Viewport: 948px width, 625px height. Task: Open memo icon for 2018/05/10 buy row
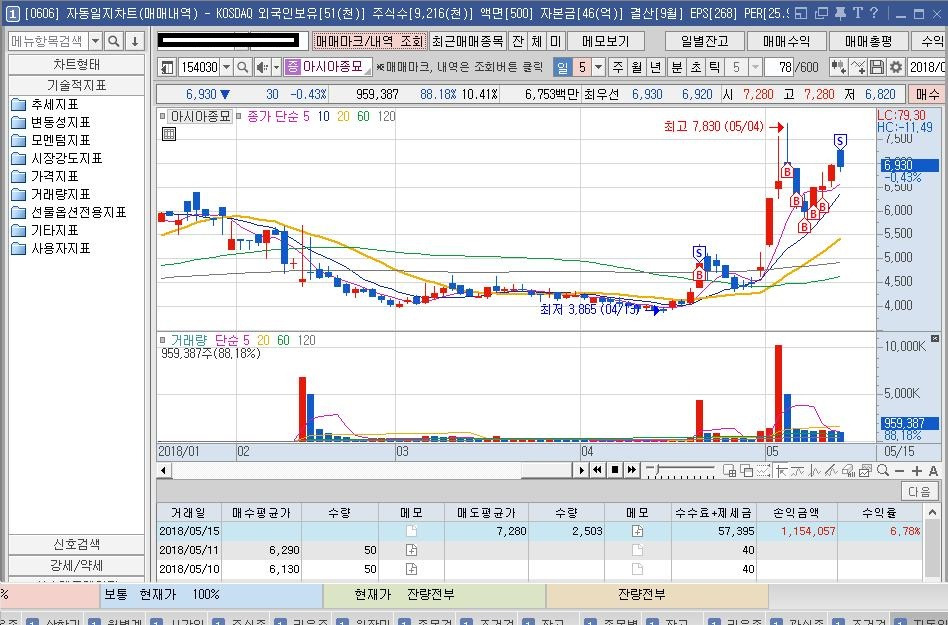tap(411, 569)
